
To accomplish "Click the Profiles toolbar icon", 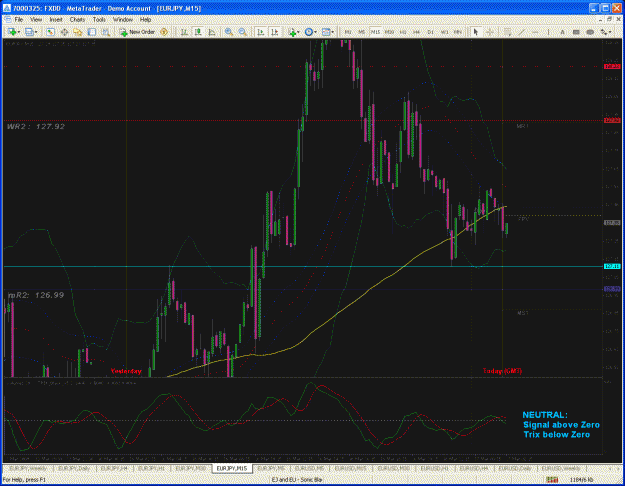I will 29,32.
